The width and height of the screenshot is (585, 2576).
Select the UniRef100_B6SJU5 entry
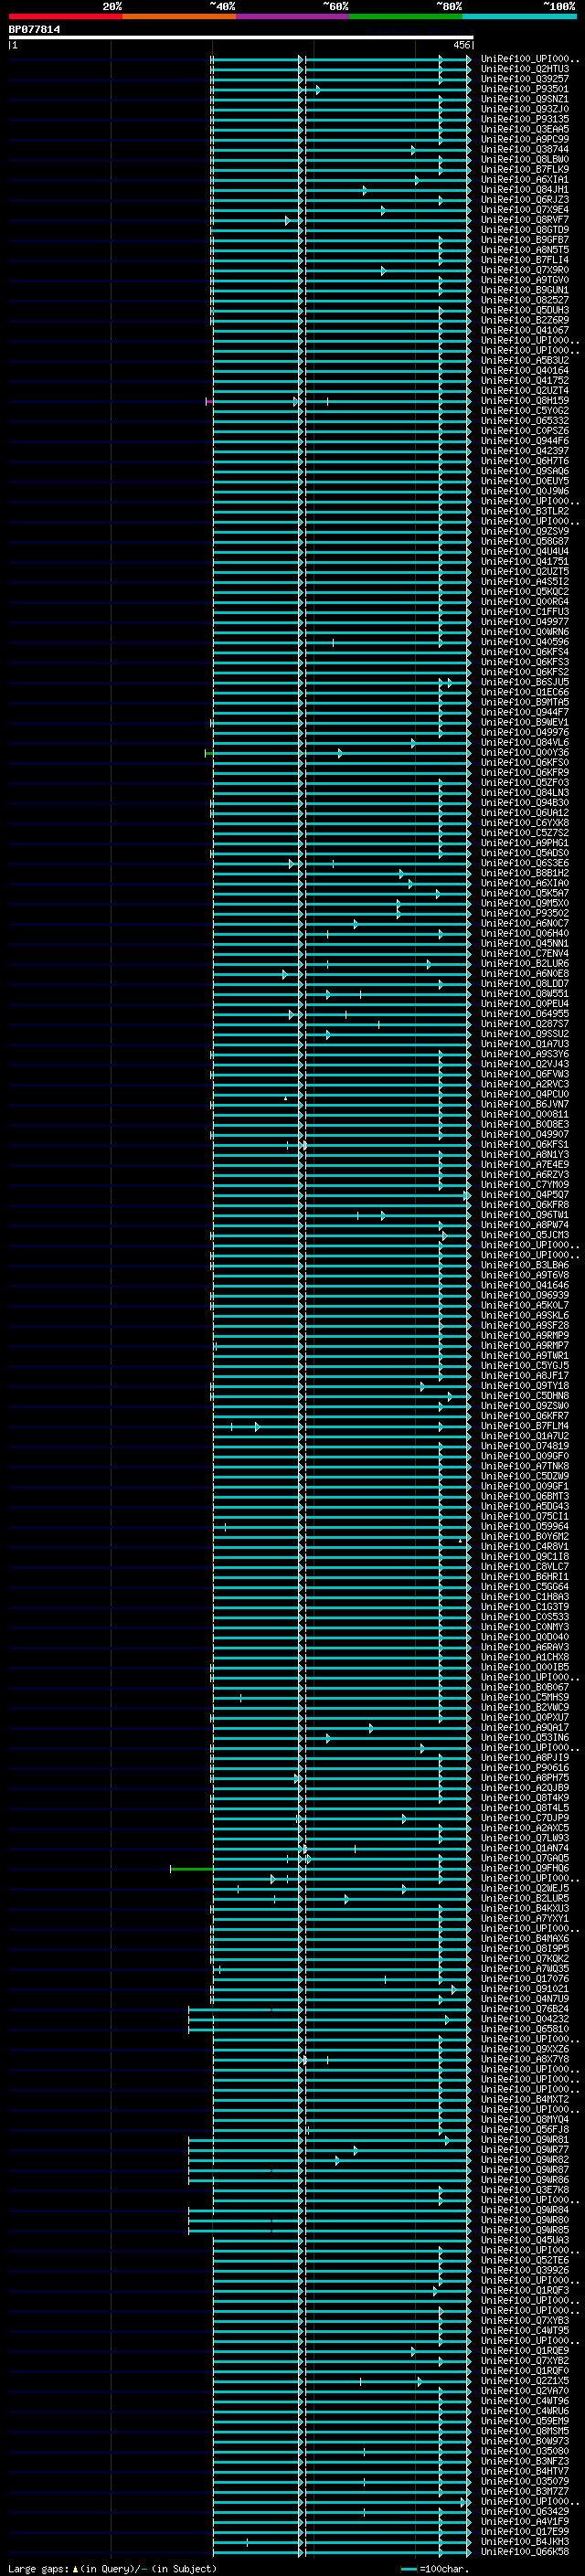pos(525,682)
